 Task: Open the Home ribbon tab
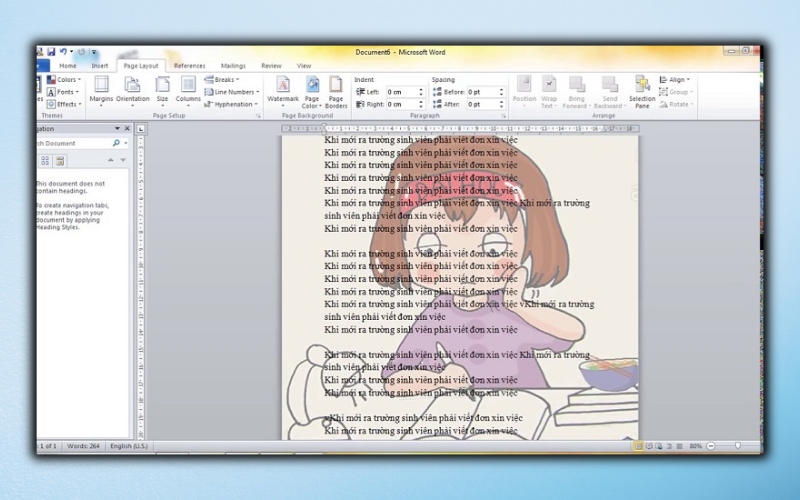(67, 66)
